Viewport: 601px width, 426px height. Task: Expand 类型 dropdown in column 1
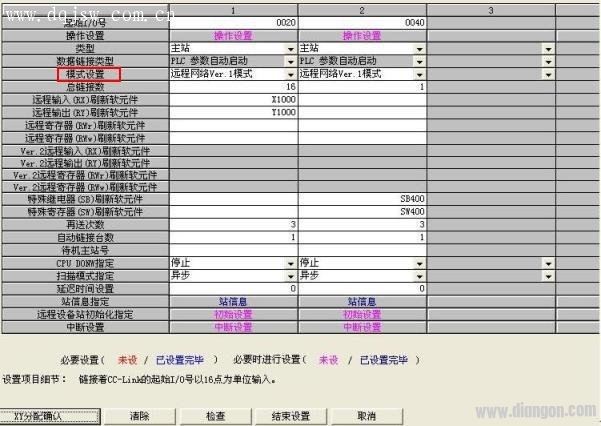[291, 48]
